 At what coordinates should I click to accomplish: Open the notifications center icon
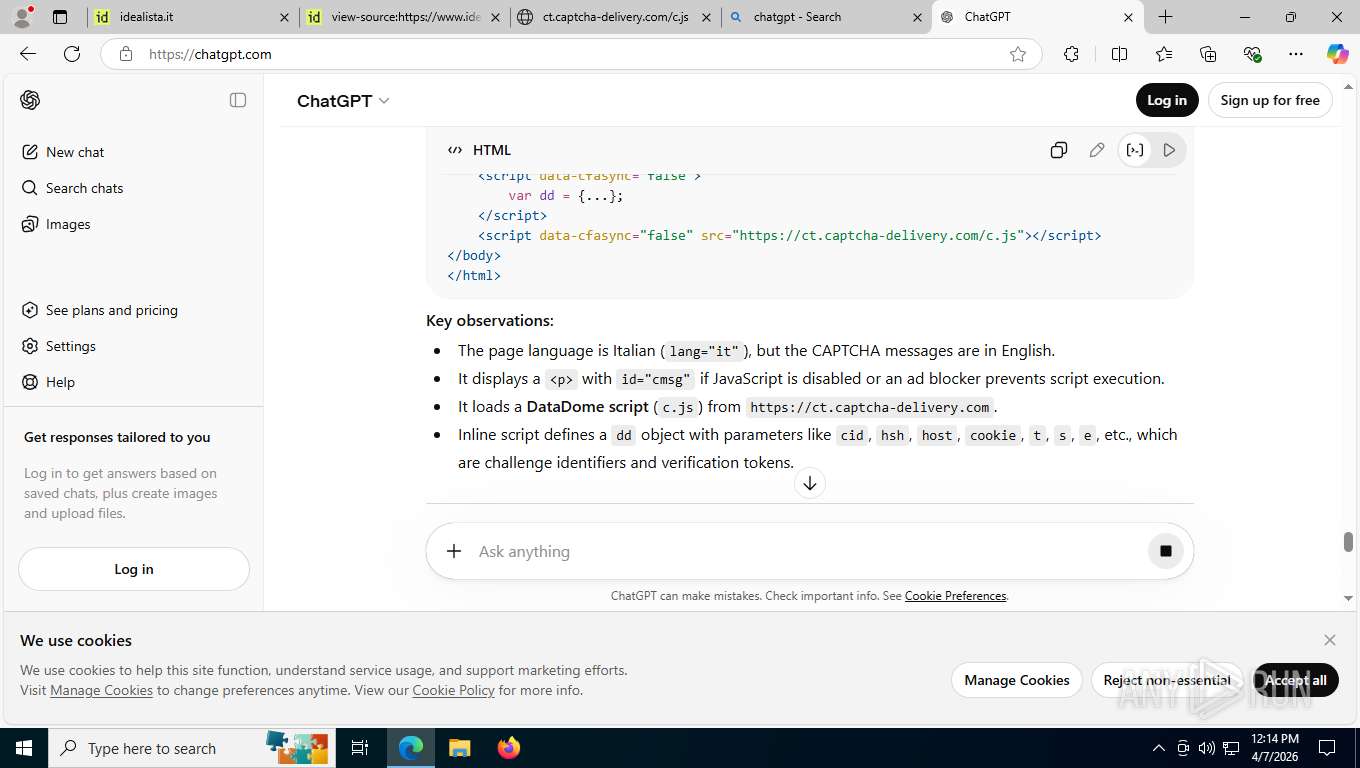tap(1327, 748)
